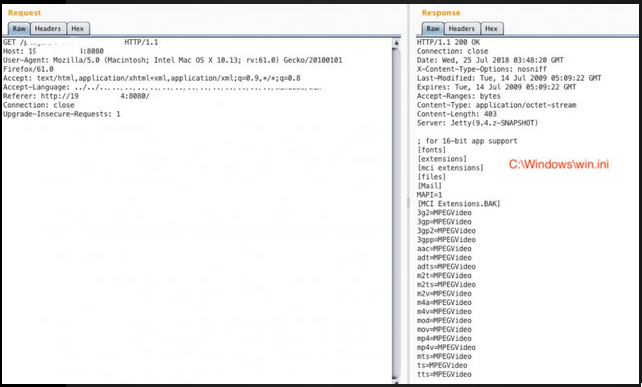
Task: Switch to the Request Raw tab
Action: click(19, 29)
